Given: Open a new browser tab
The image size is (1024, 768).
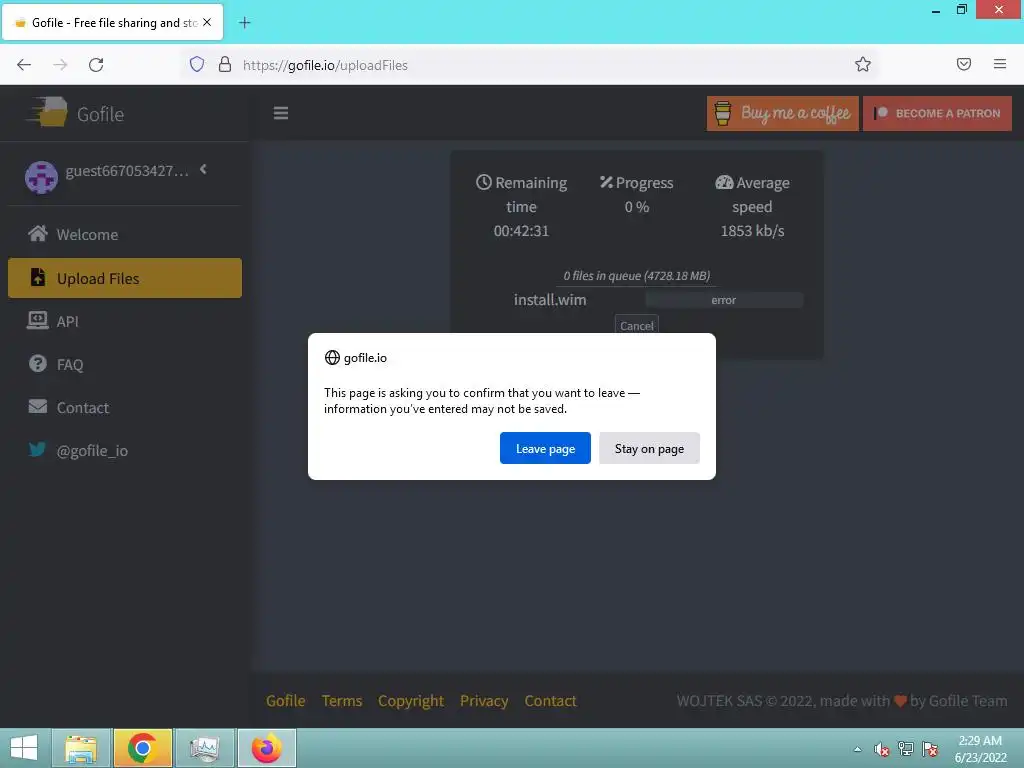Looking at the screenshot, I should [244, 23].
